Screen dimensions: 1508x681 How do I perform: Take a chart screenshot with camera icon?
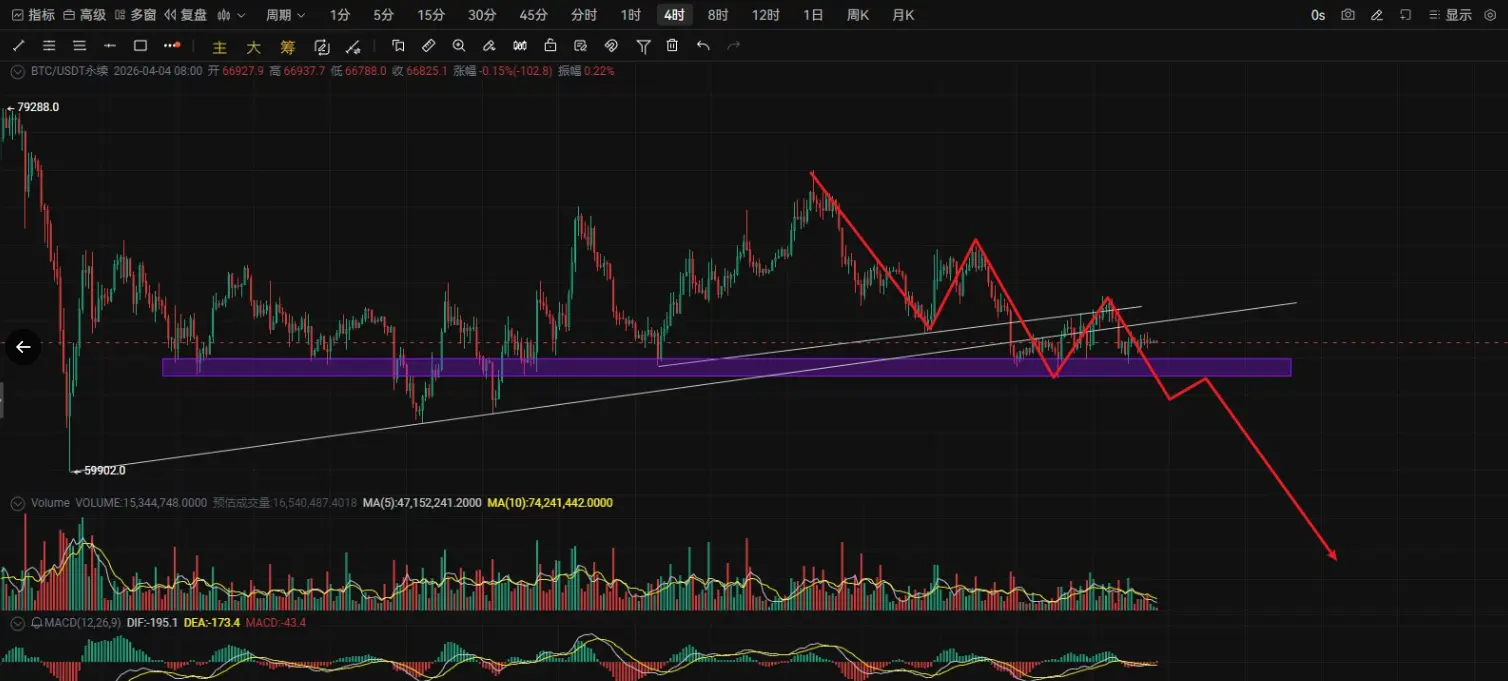pyautogui.click(x=1348, y=15)
